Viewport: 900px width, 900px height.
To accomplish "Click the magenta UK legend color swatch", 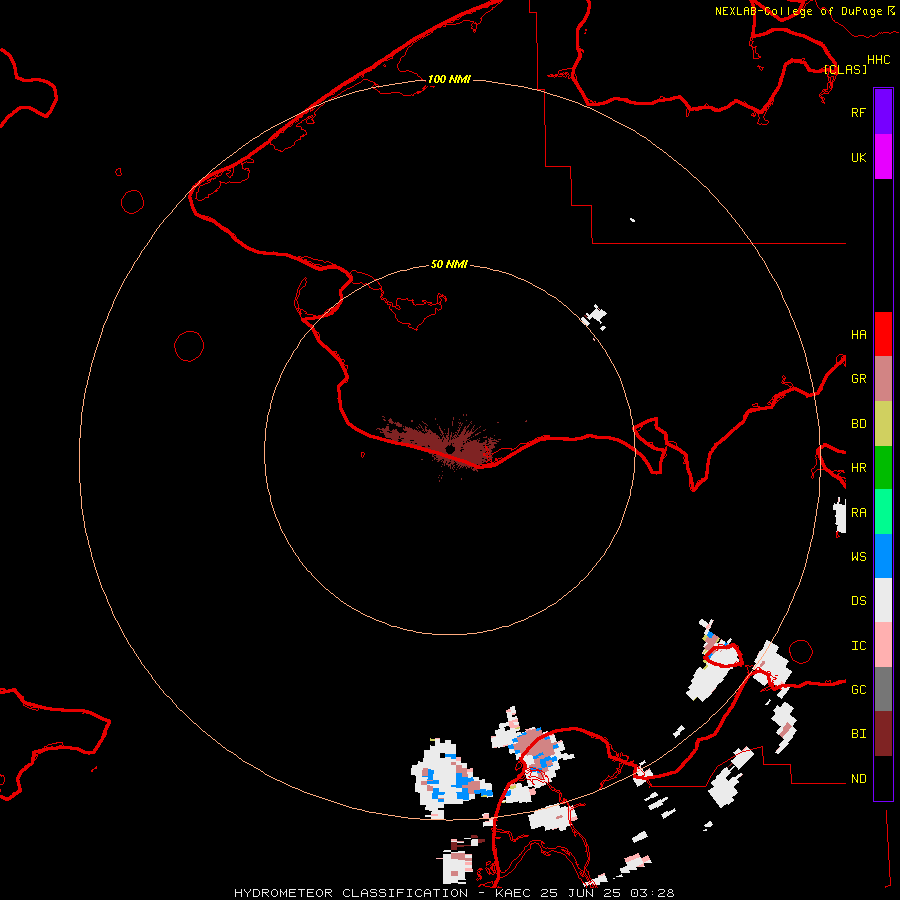I will [x=883, y=157].
